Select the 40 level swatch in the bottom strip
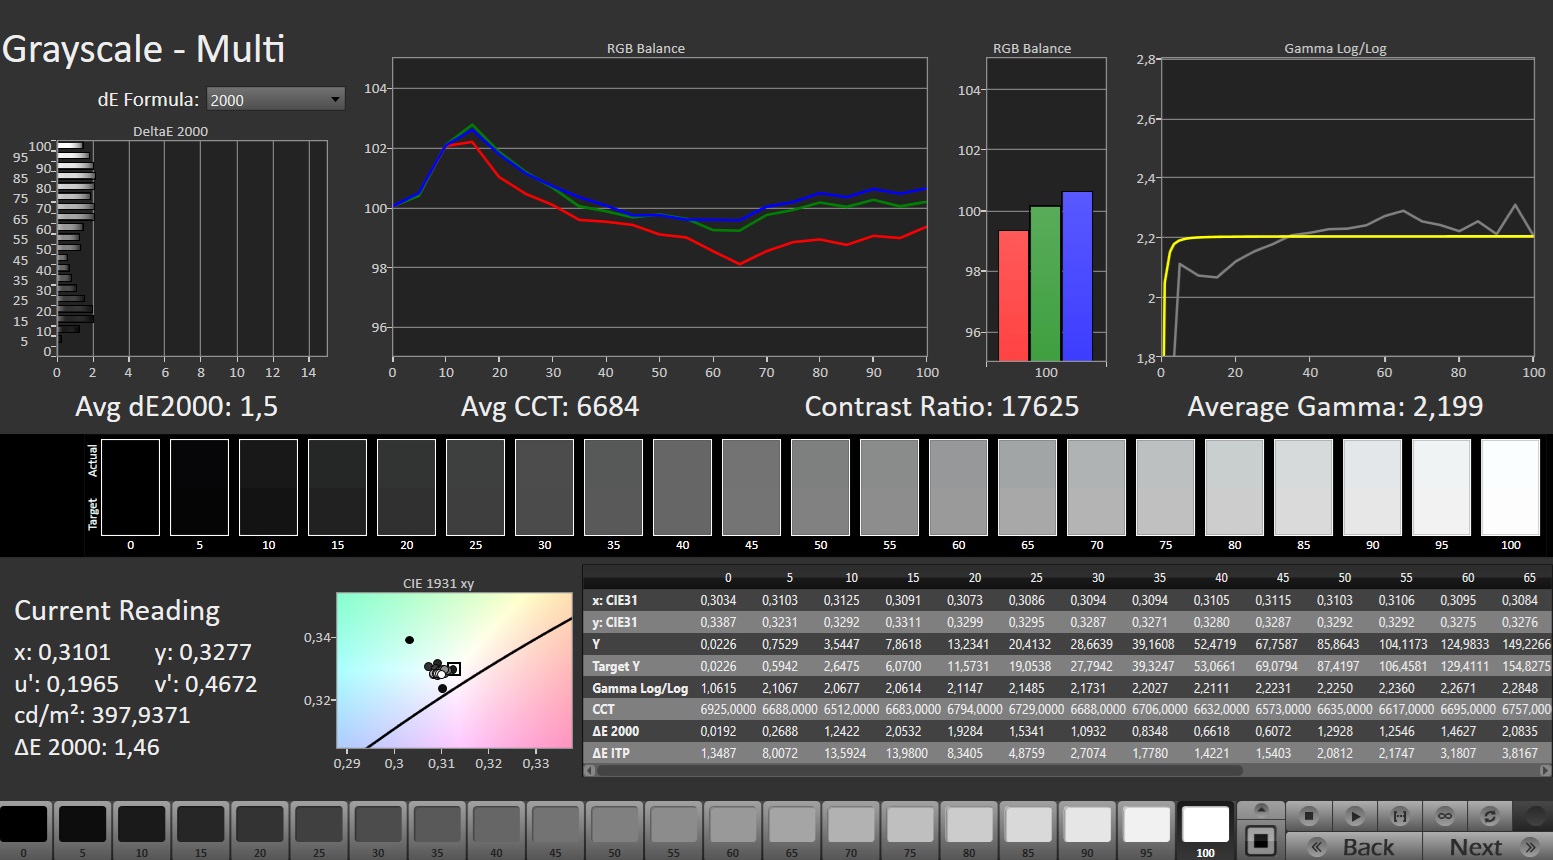The height and width of the screenshot is (860, 1553). 496,824
